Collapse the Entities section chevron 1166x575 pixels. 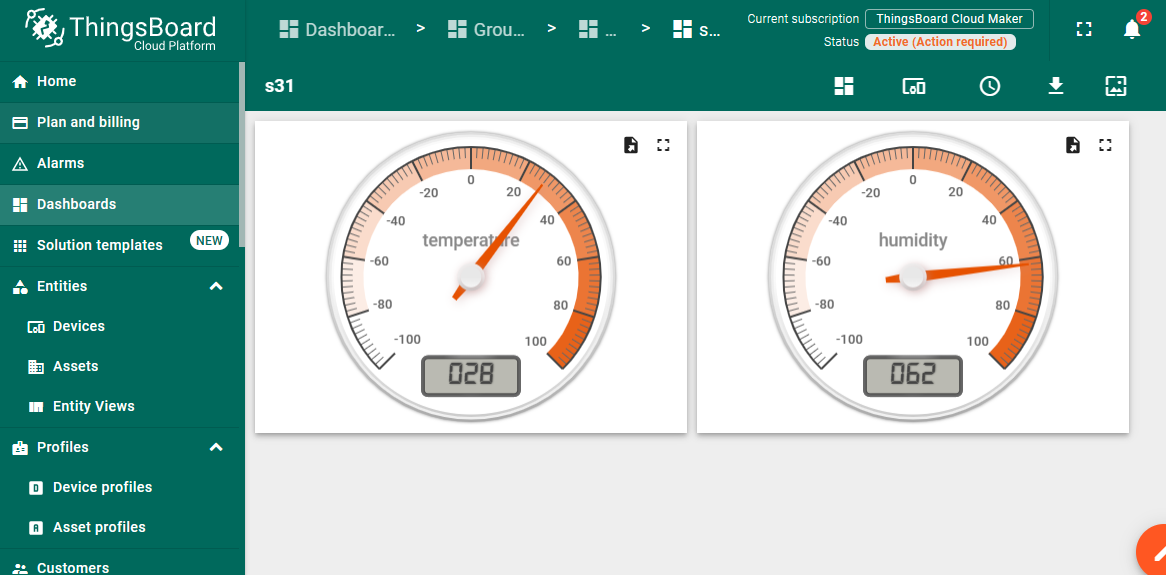click(216, 286)
